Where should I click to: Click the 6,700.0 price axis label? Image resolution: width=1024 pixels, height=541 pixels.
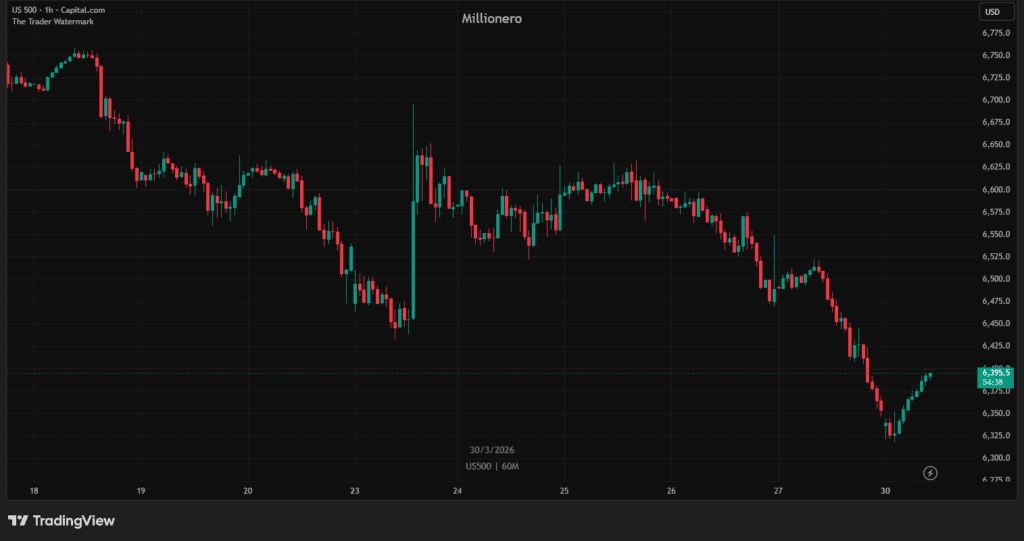tap(994, 100)
